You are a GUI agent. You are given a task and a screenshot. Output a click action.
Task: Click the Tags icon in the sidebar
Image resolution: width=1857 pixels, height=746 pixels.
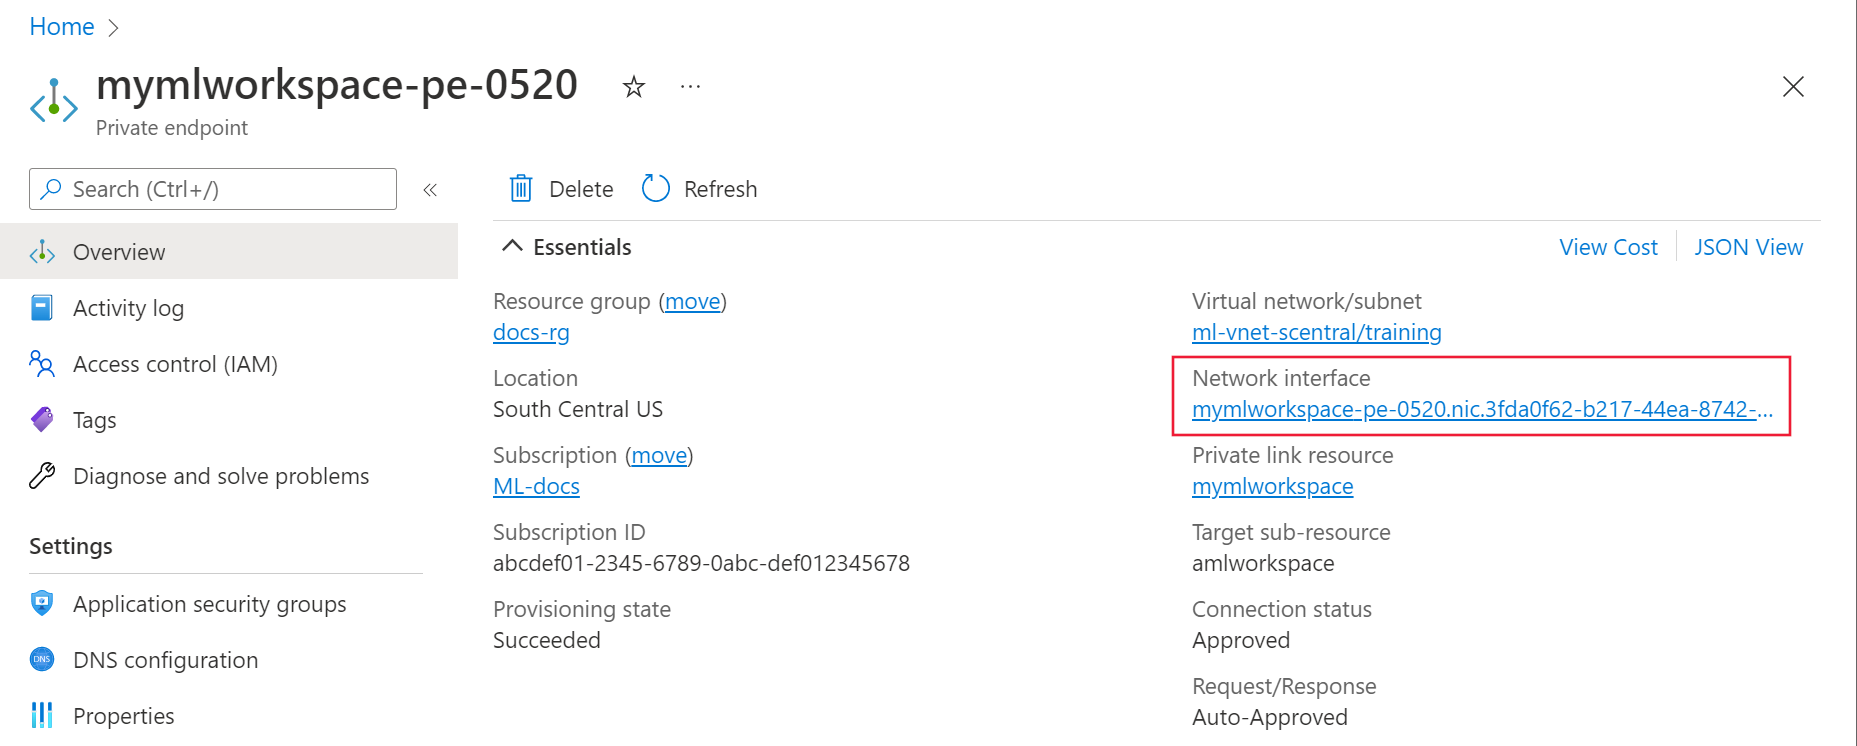click(x=42, y=420)
